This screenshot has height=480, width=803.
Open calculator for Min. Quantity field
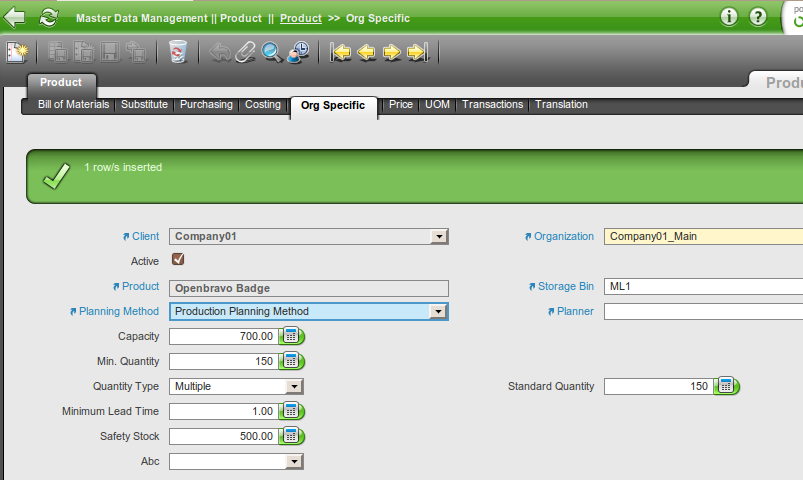pyautogui.click(x=292, y=361)
